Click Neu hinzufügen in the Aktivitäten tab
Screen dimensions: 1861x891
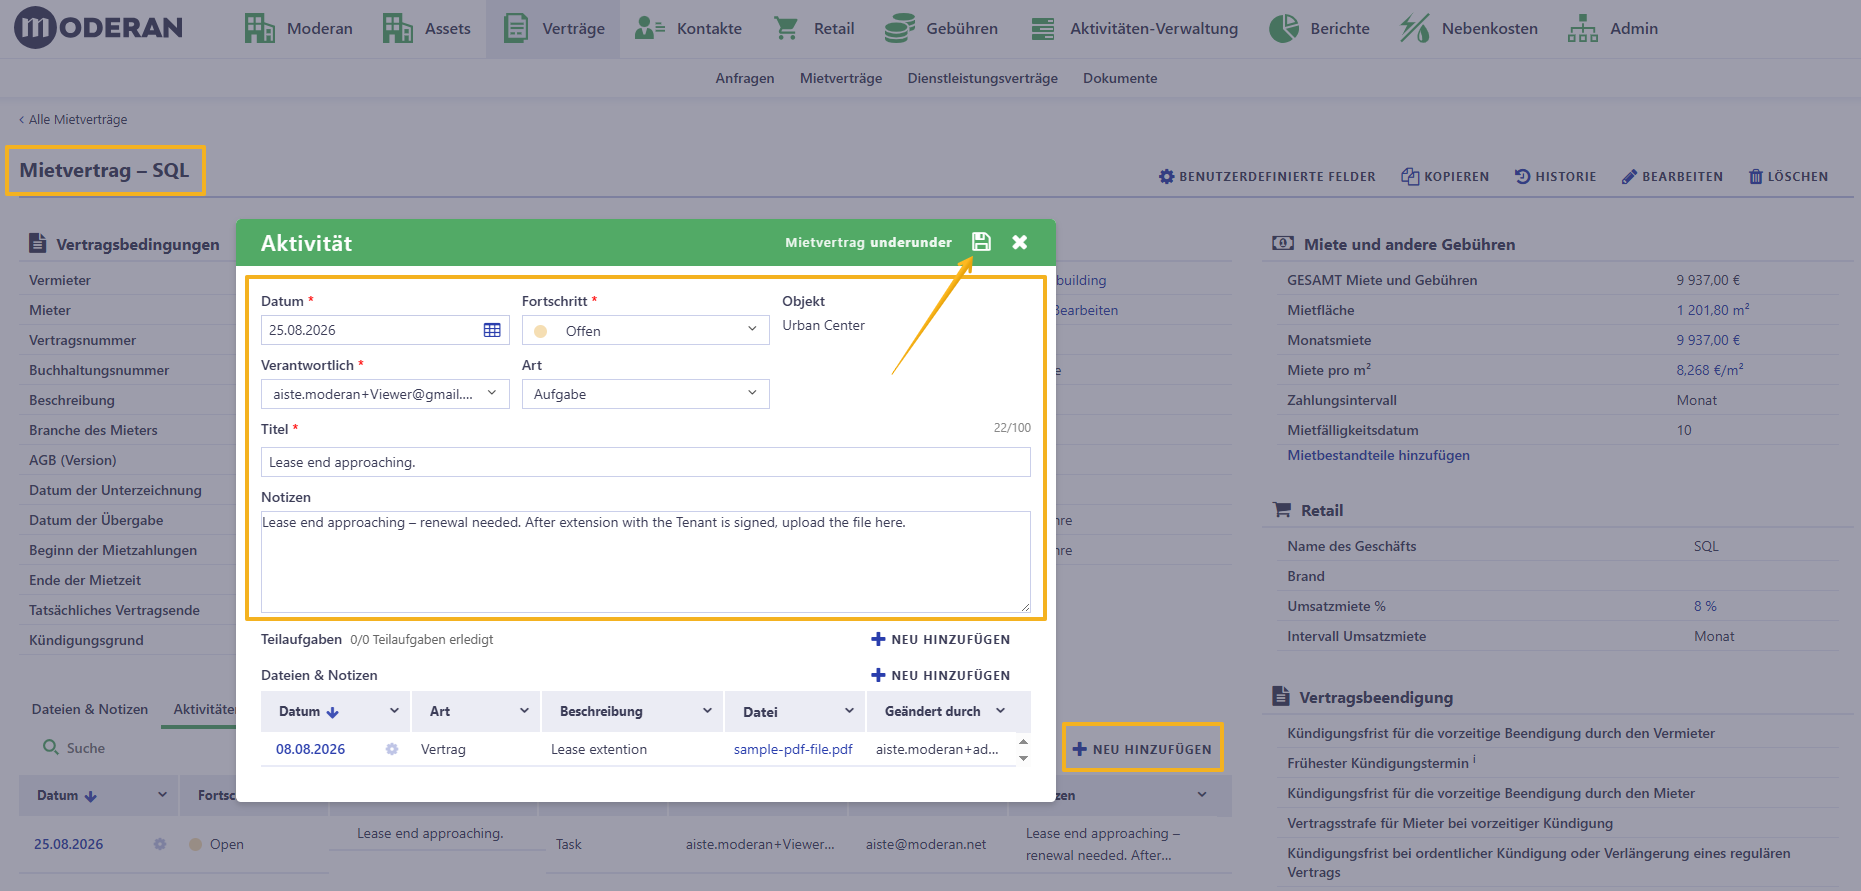1142,749
